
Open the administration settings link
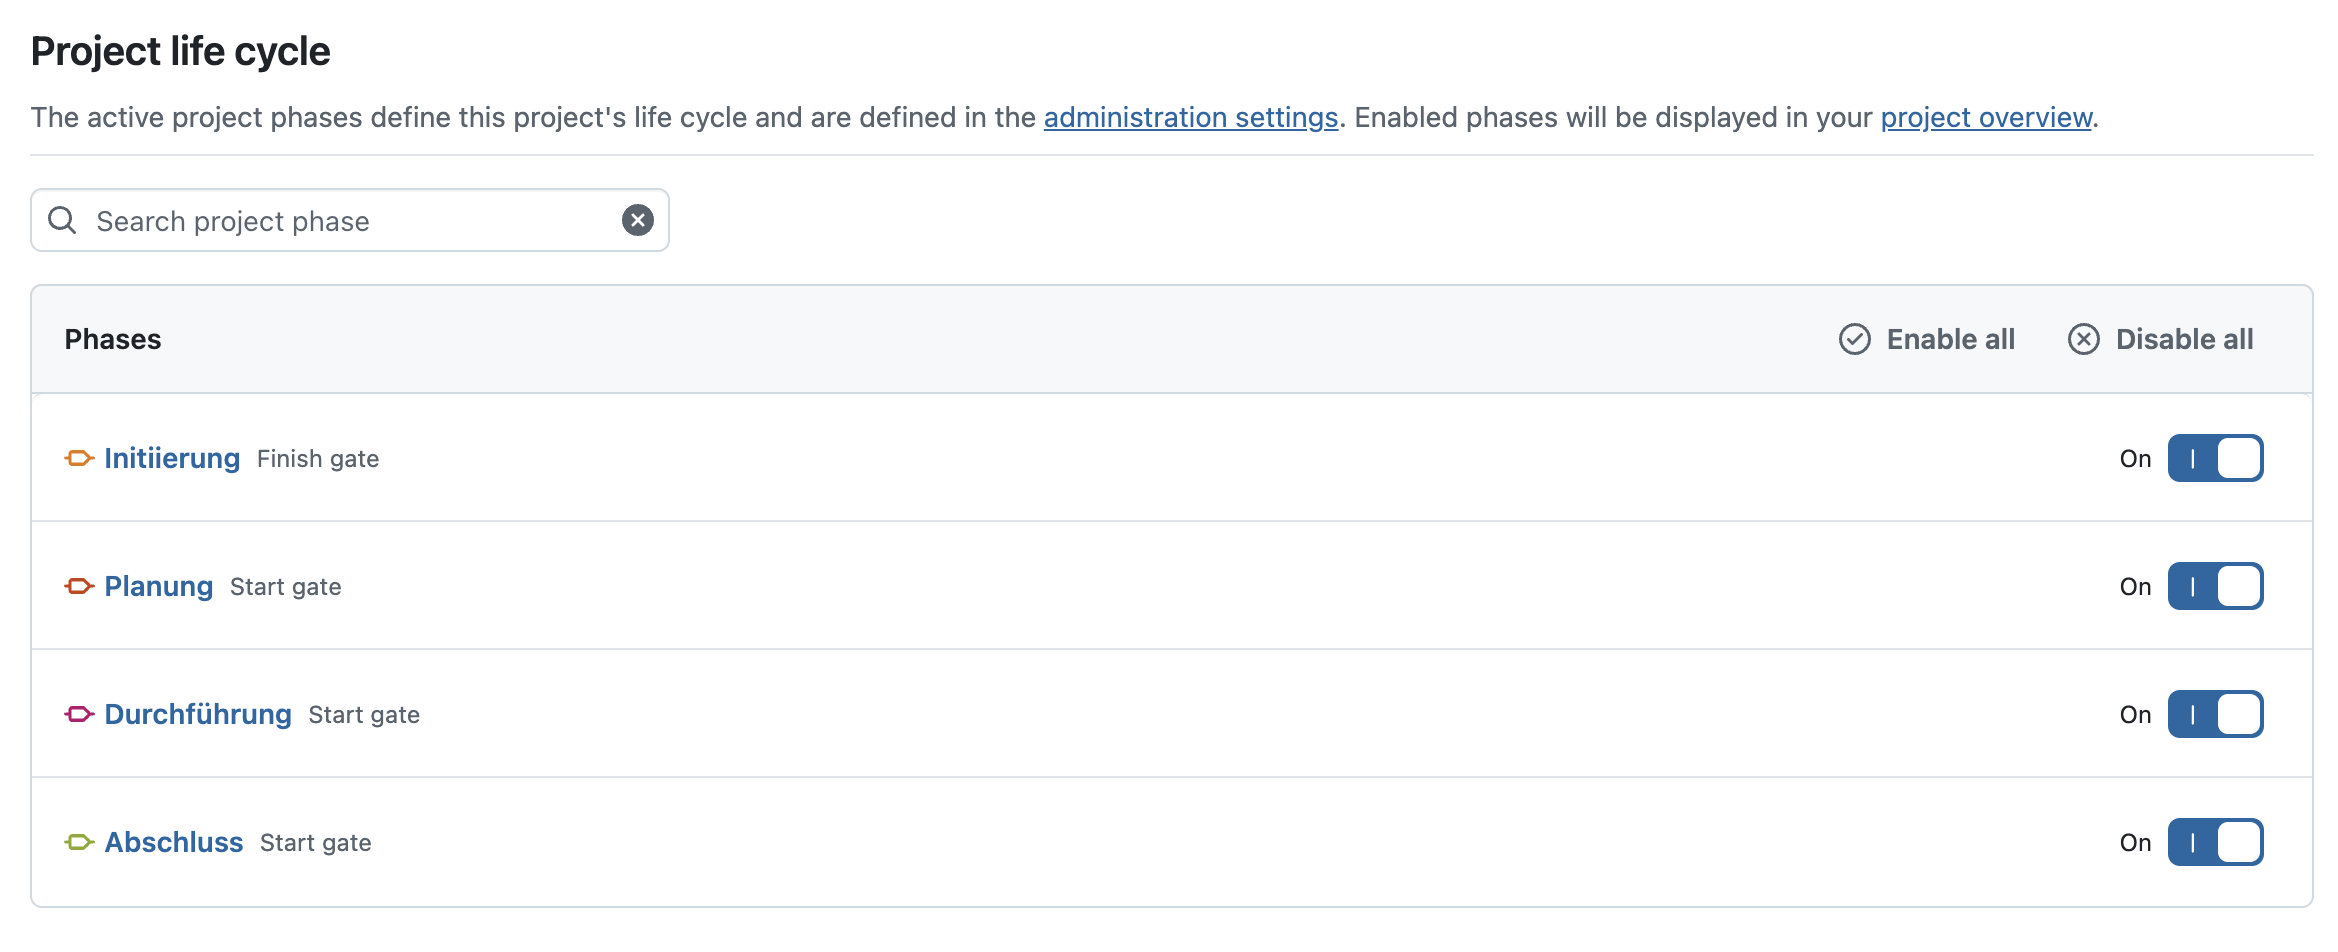(x=1191, y=117)
